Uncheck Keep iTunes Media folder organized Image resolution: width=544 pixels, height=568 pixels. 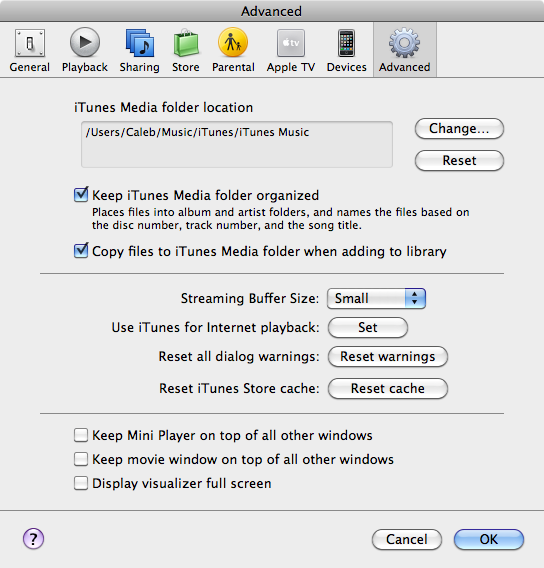[81, 195]
